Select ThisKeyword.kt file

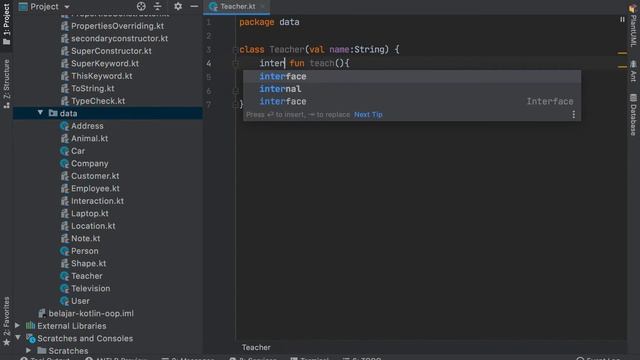101,76
